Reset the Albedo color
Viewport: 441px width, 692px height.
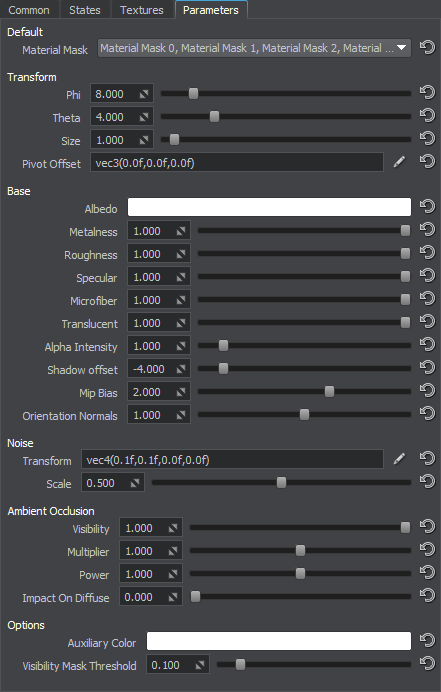tap(427, 207)
